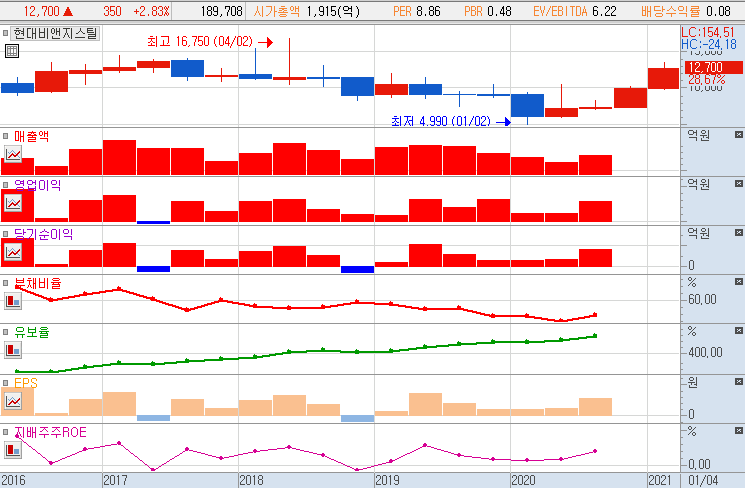Toggle the small square beside 당기순이익
Screen dimensions: 745x488
[x=6, y=234]
